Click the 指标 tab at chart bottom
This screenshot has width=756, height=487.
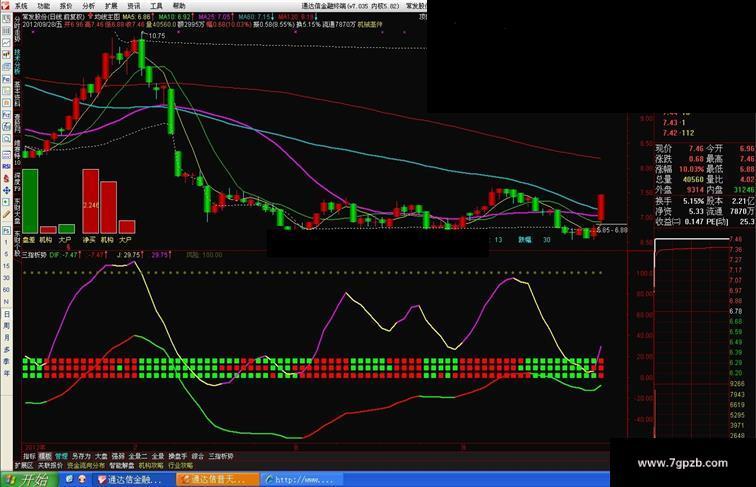tap(29, 456)
